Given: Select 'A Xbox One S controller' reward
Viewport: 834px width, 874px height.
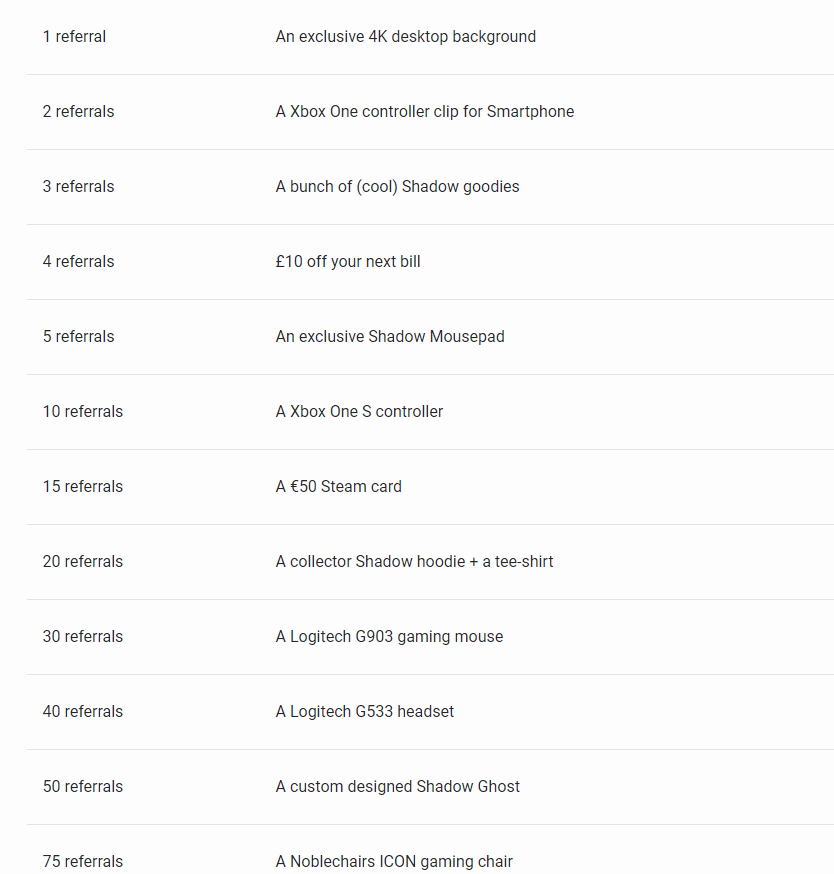Looking at the screenshot, I should click(359, 411).
